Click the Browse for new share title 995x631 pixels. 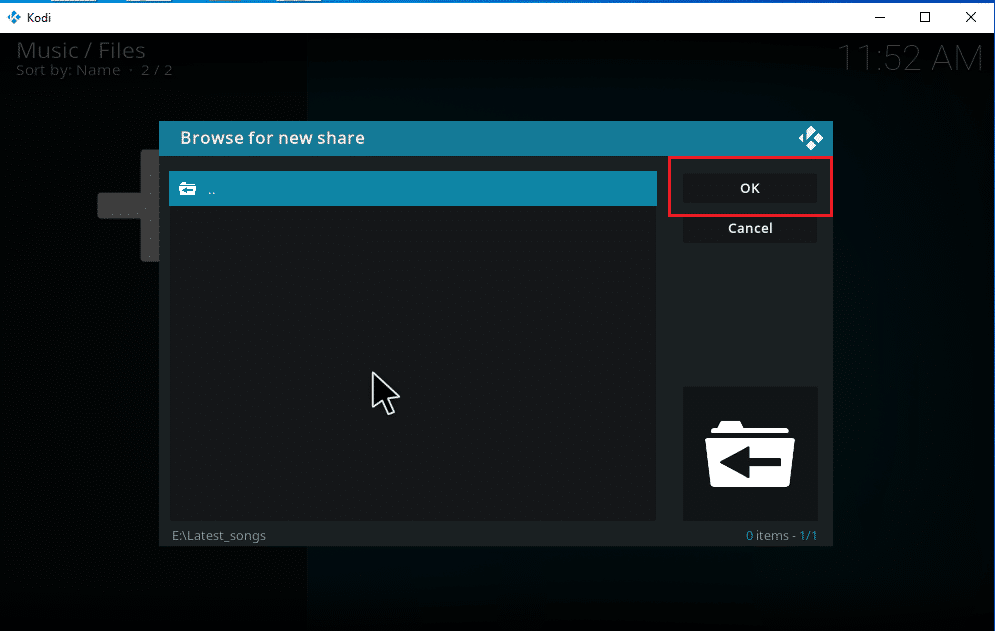coord(272,138)
